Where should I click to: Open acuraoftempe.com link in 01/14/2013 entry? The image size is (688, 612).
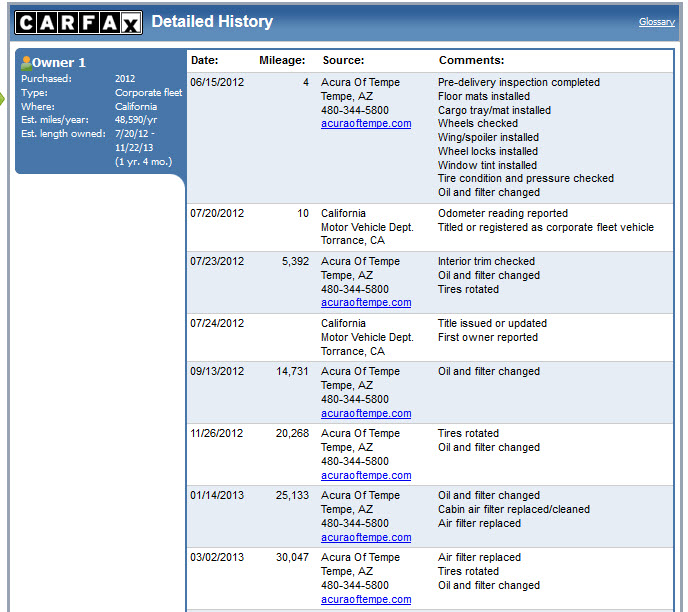(x=365, y=537)
